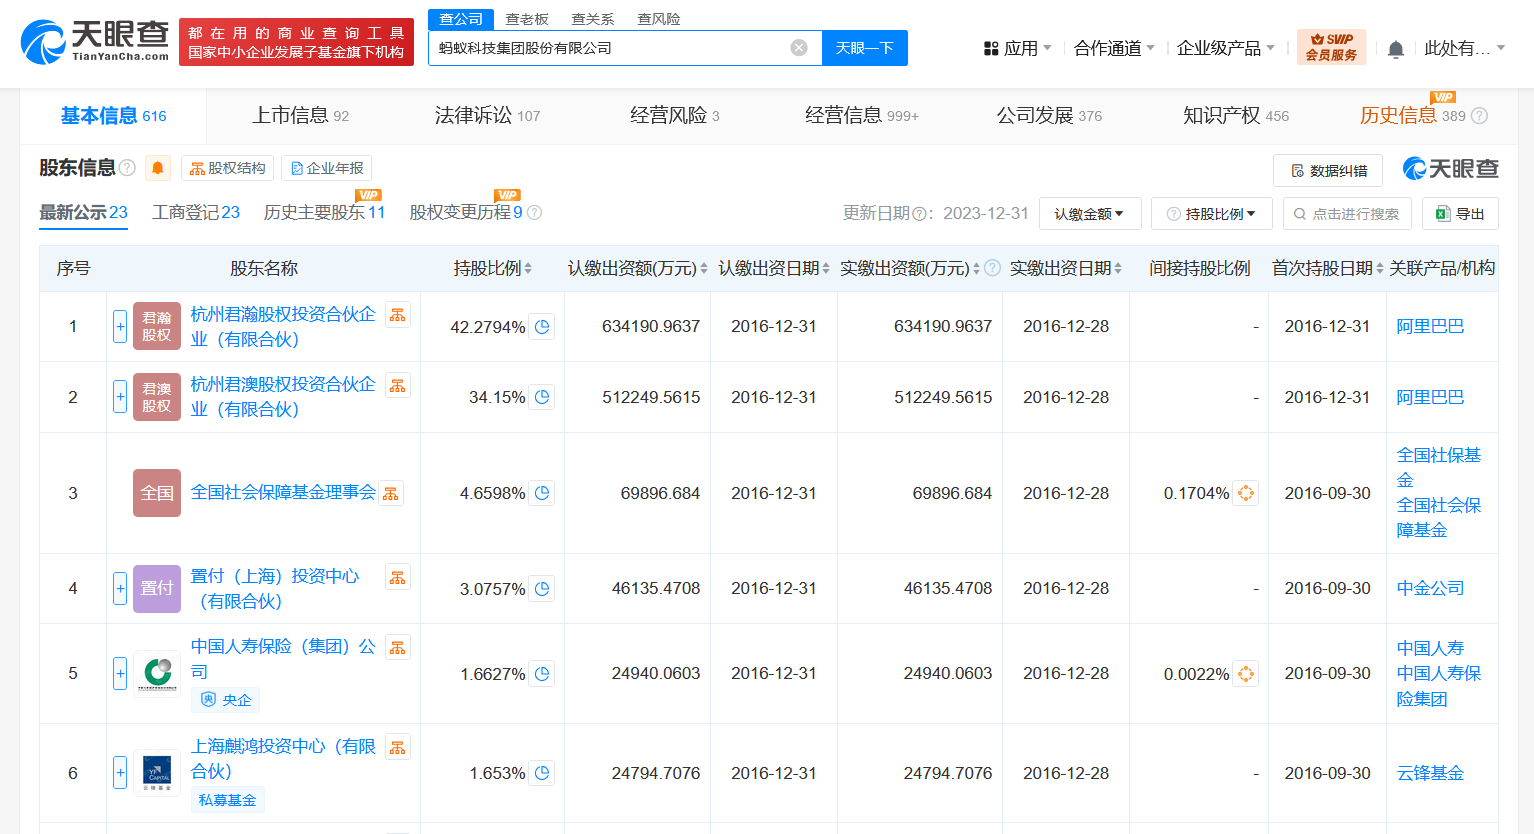Open 阿里巴巴 link in first row
This screenshot has width=1534, height=834.
tap(1430, 327)
